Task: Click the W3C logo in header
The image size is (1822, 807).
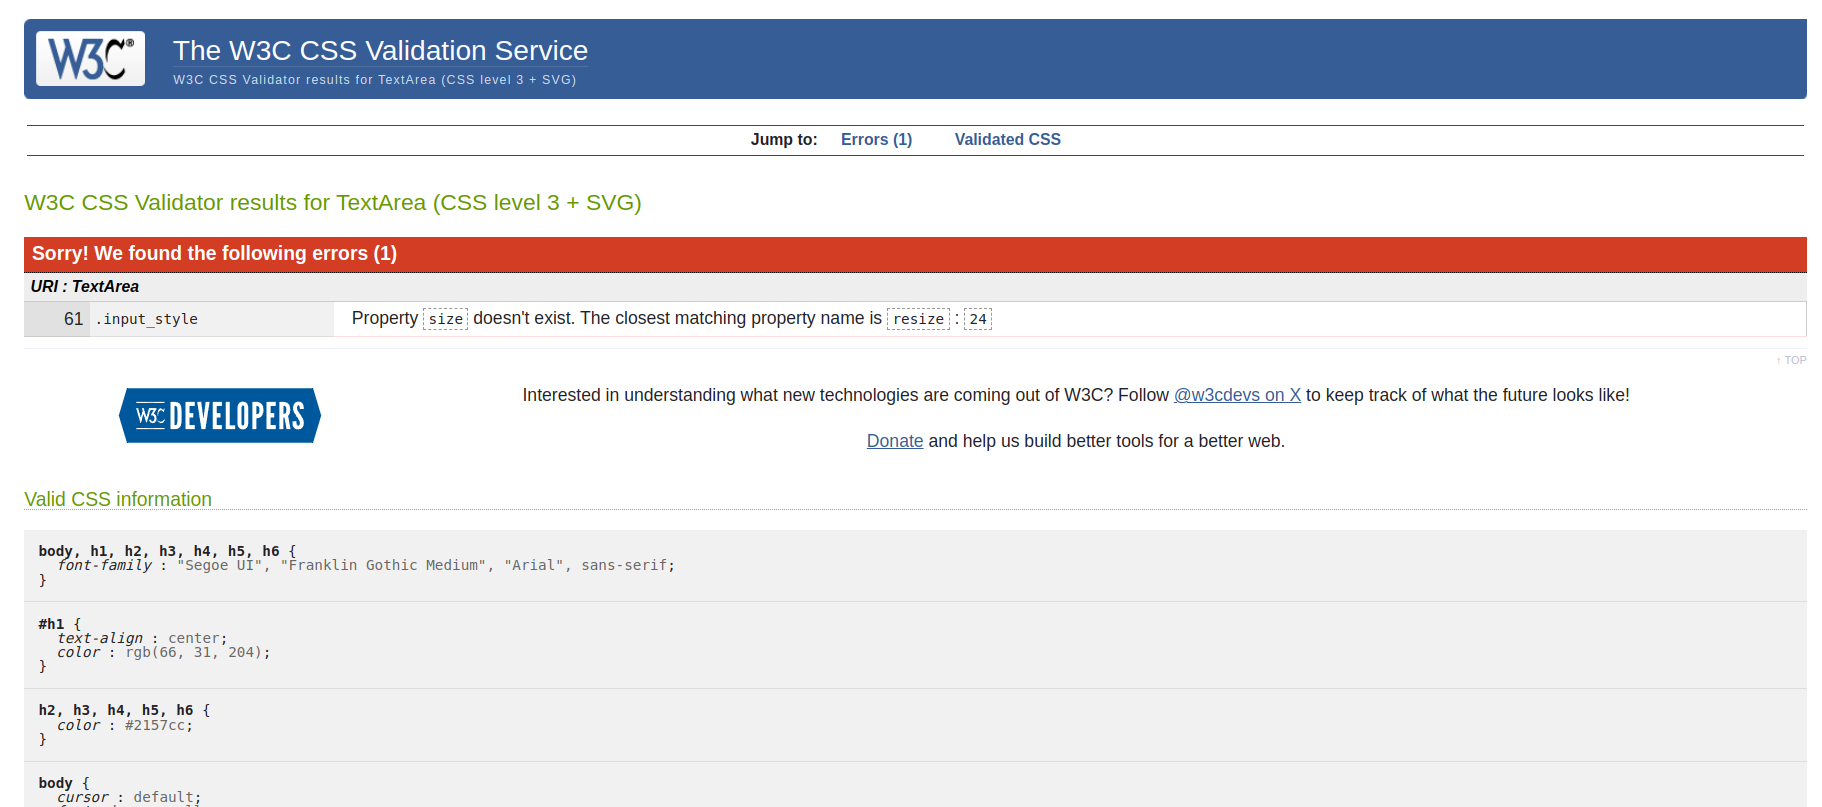Action: (x=90, y=58)
